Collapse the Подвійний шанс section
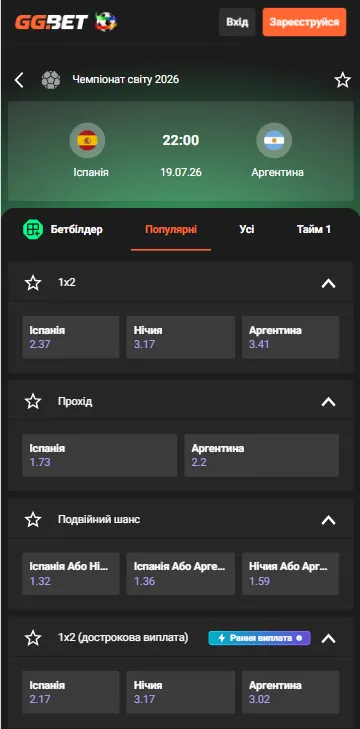Image resolution: width=360 pixels, height=729 pixels. pyautogui.click(x=328, y=519)
